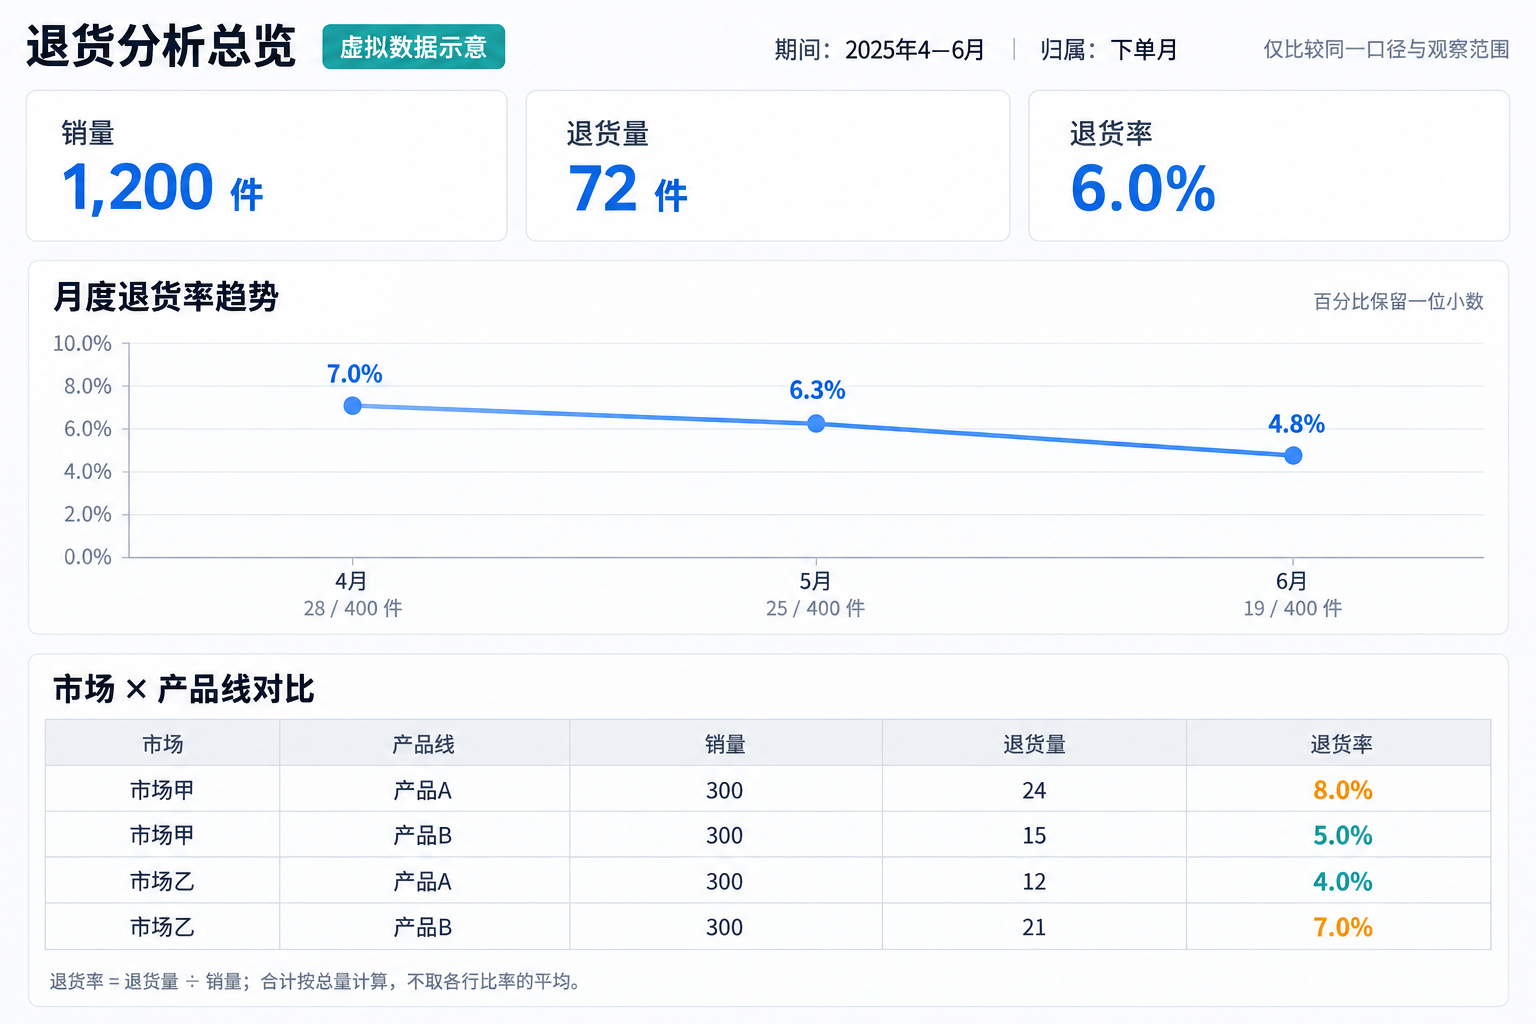1536x1024 pixels.
Task: Click the 4.8% data label on the chart
Action: click(x=1296, y=424)
